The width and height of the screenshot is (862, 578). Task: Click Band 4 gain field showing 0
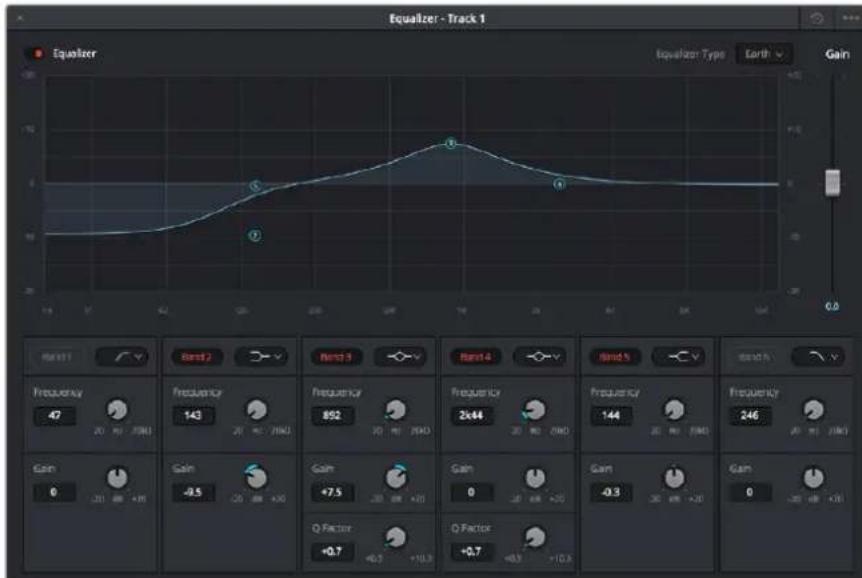coord(472,492)
